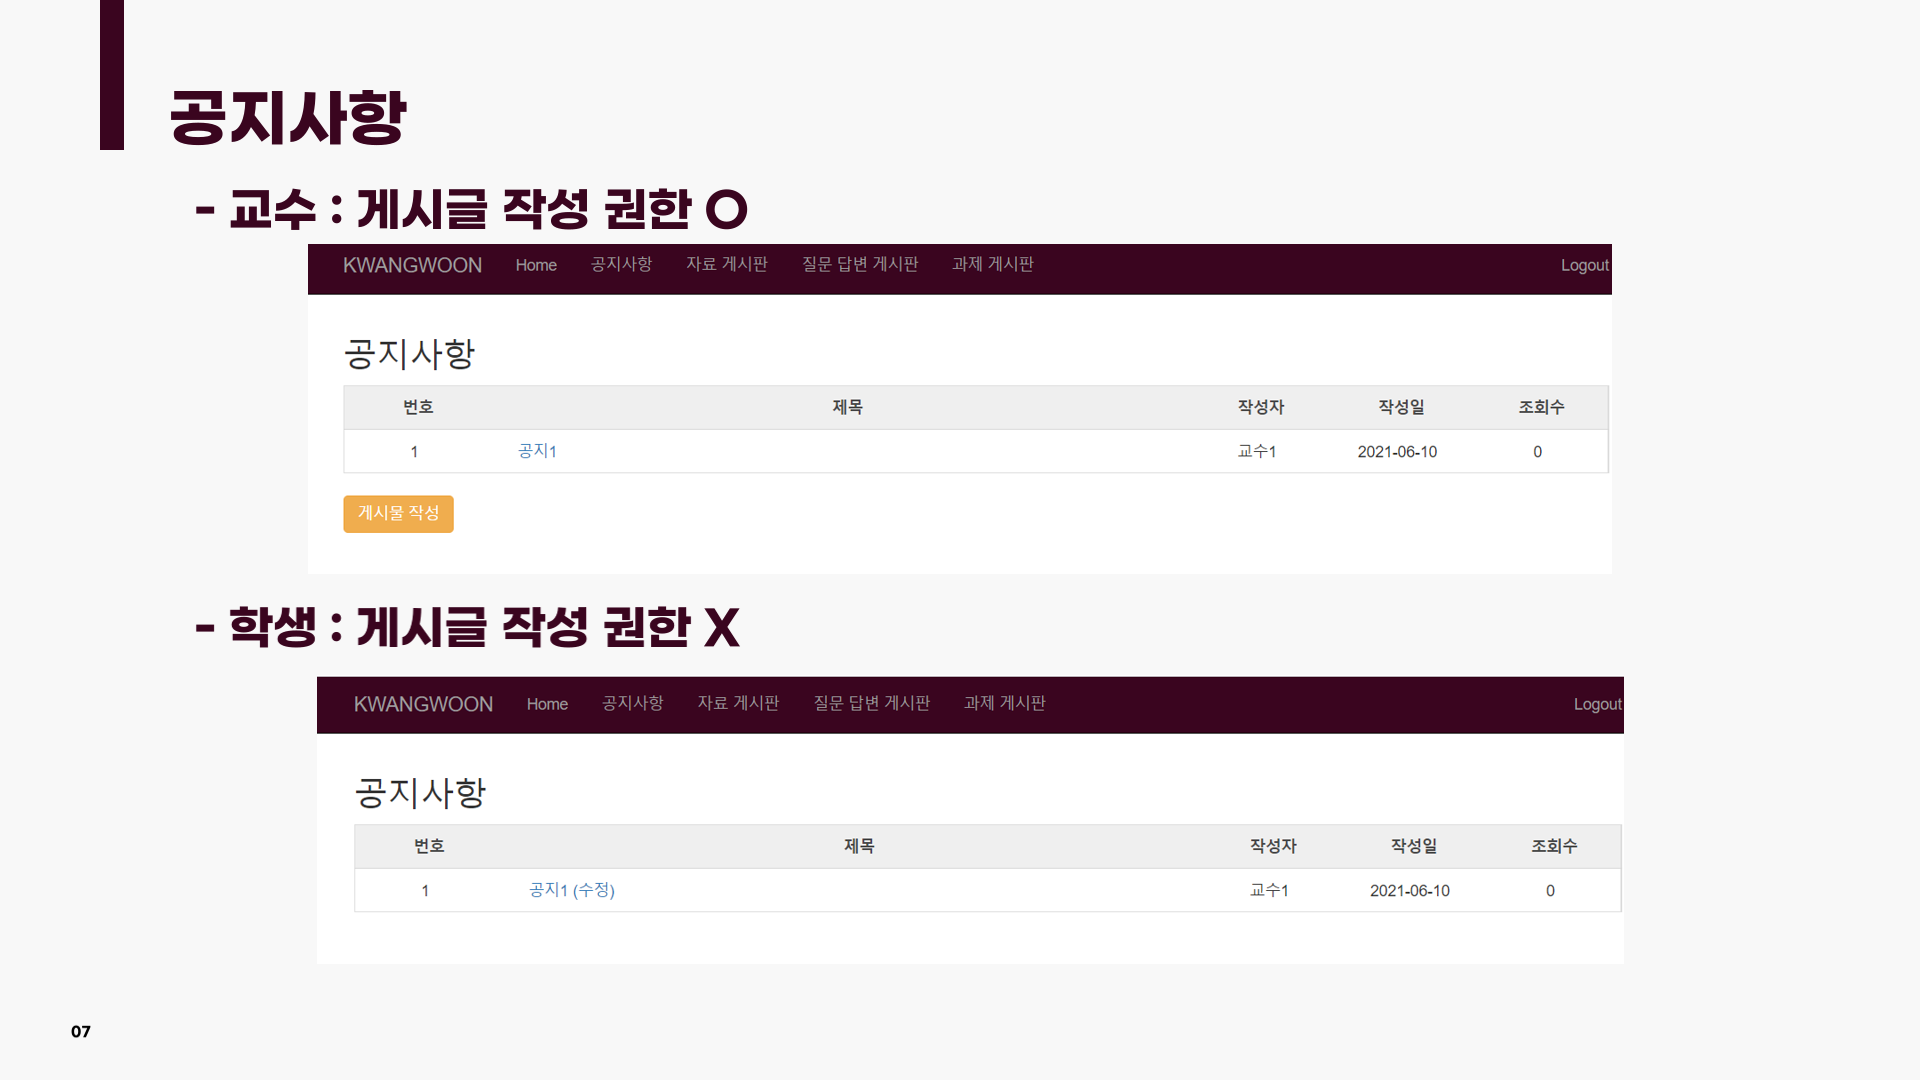Open 공지사항 from the student navbar
Screen dimensions: 1920x1080
[x=632, y=704]
